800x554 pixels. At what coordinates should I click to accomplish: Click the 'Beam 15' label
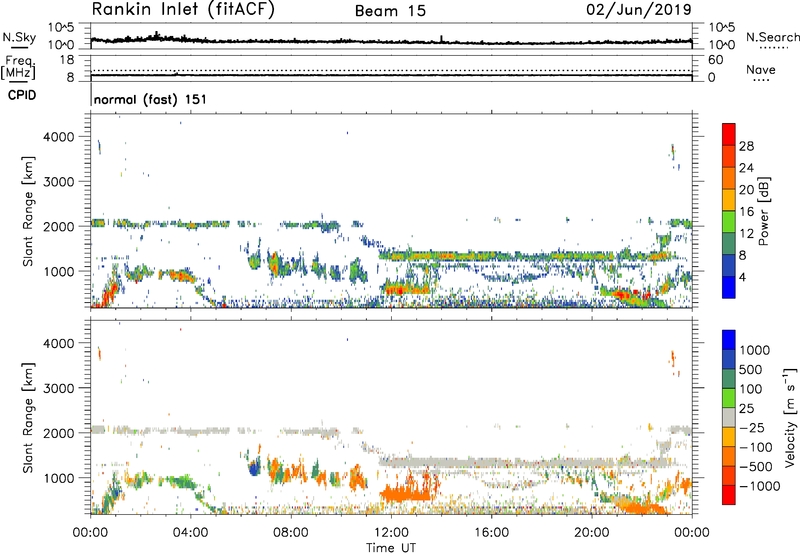pyautogui.click(x=390, y=11)
